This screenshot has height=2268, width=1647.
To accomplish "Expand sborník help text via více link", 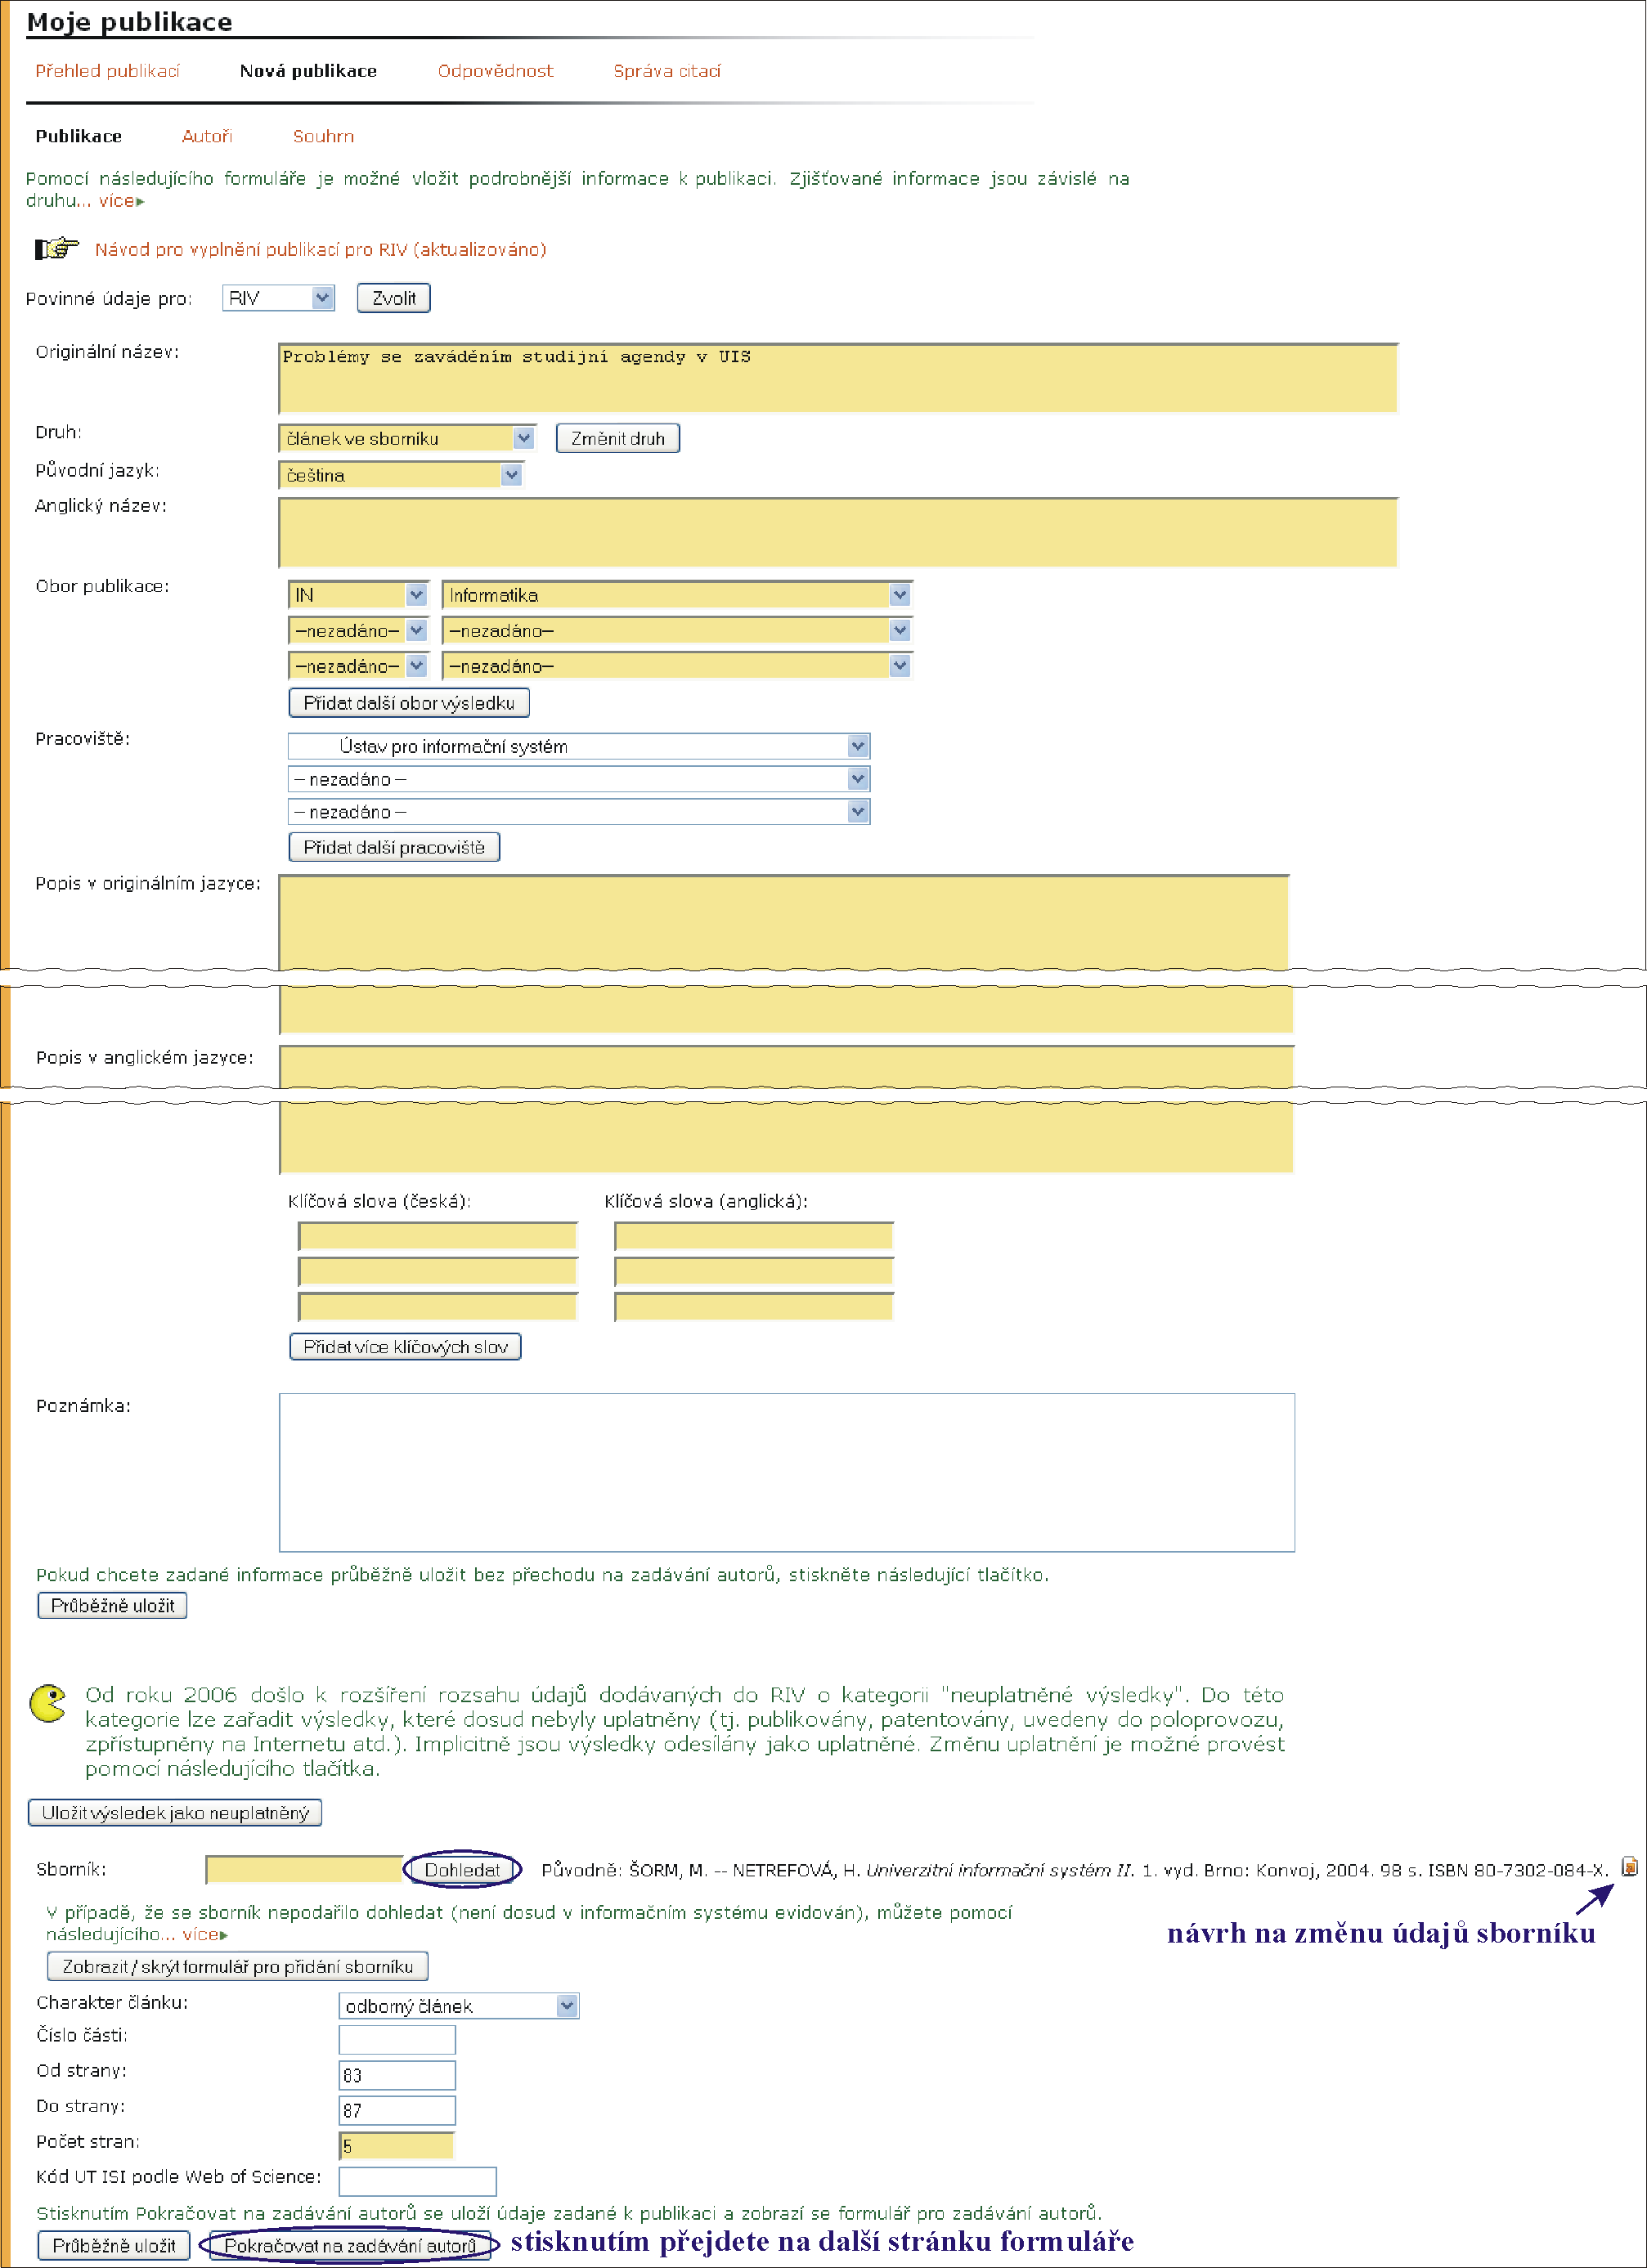I will pos(205,1934).
